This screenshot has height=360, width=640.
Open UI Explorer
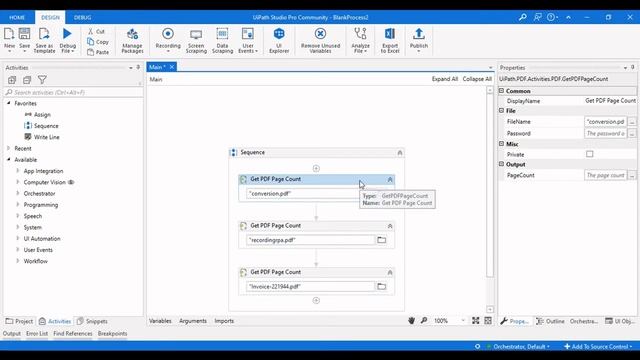[x=279, y=40]
